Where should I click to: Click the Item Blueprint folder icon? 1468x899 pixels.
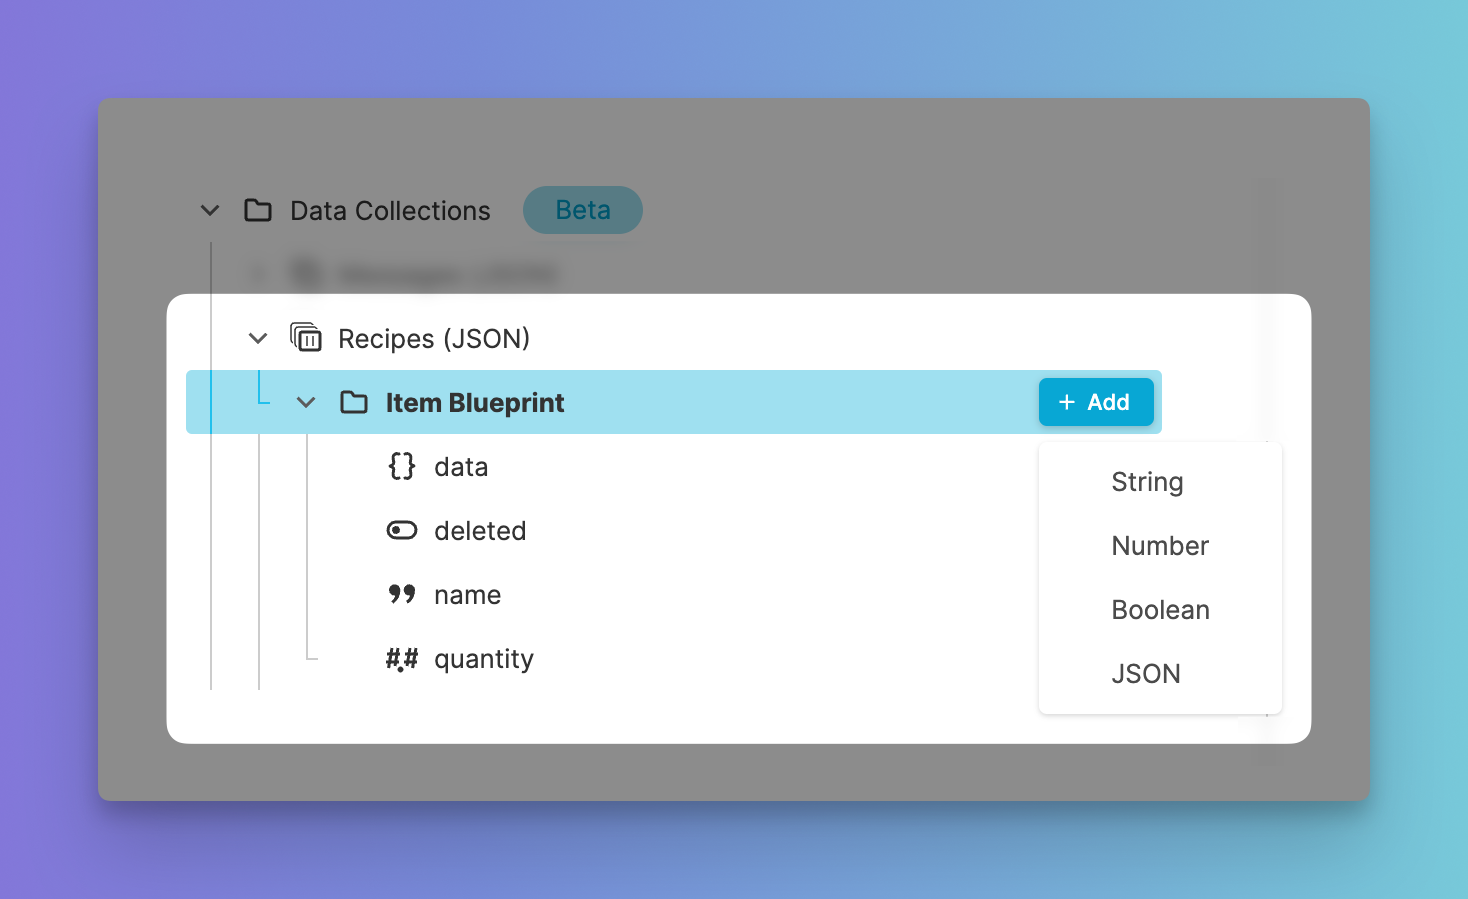[354, 402]
